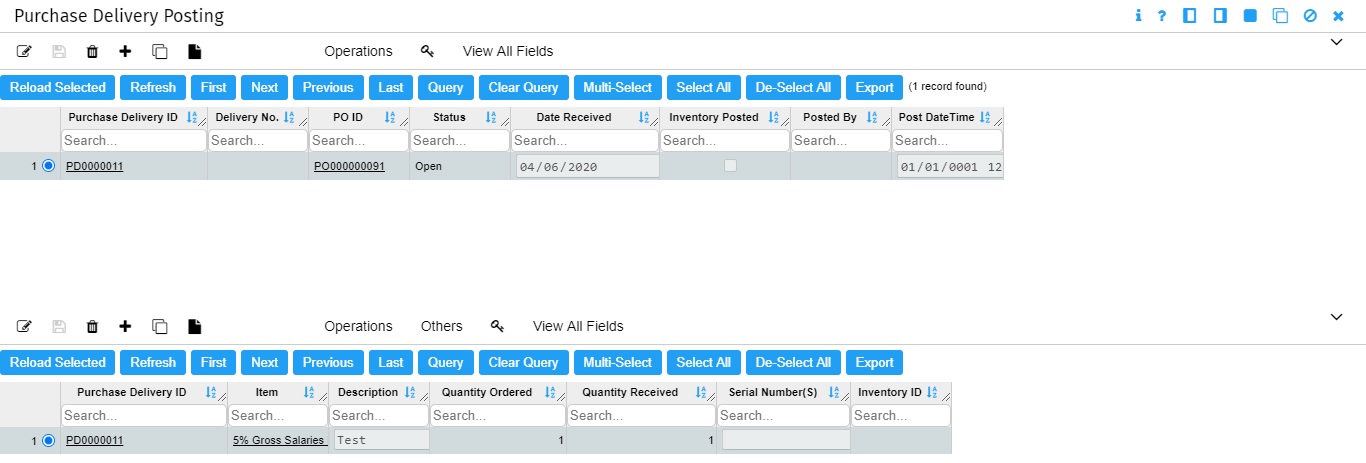Image resolution: width=1366 pixels, height=463 pixels.
Task: Open the top Operations menu
Action: 358,51
